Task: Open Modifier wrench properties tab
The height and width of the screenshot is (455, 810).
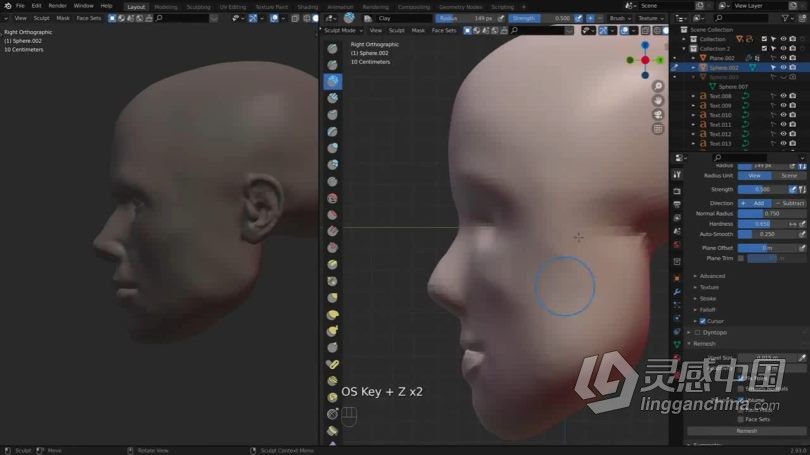Action: click(x=677, y=292)
